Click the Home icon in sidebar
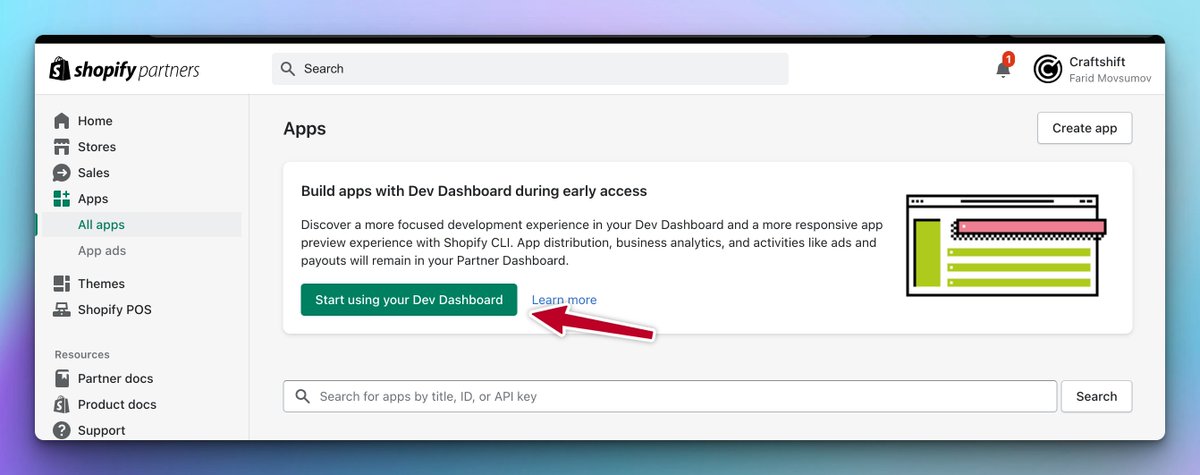Viewport: 1200px width, 475px height. (62, 121)
